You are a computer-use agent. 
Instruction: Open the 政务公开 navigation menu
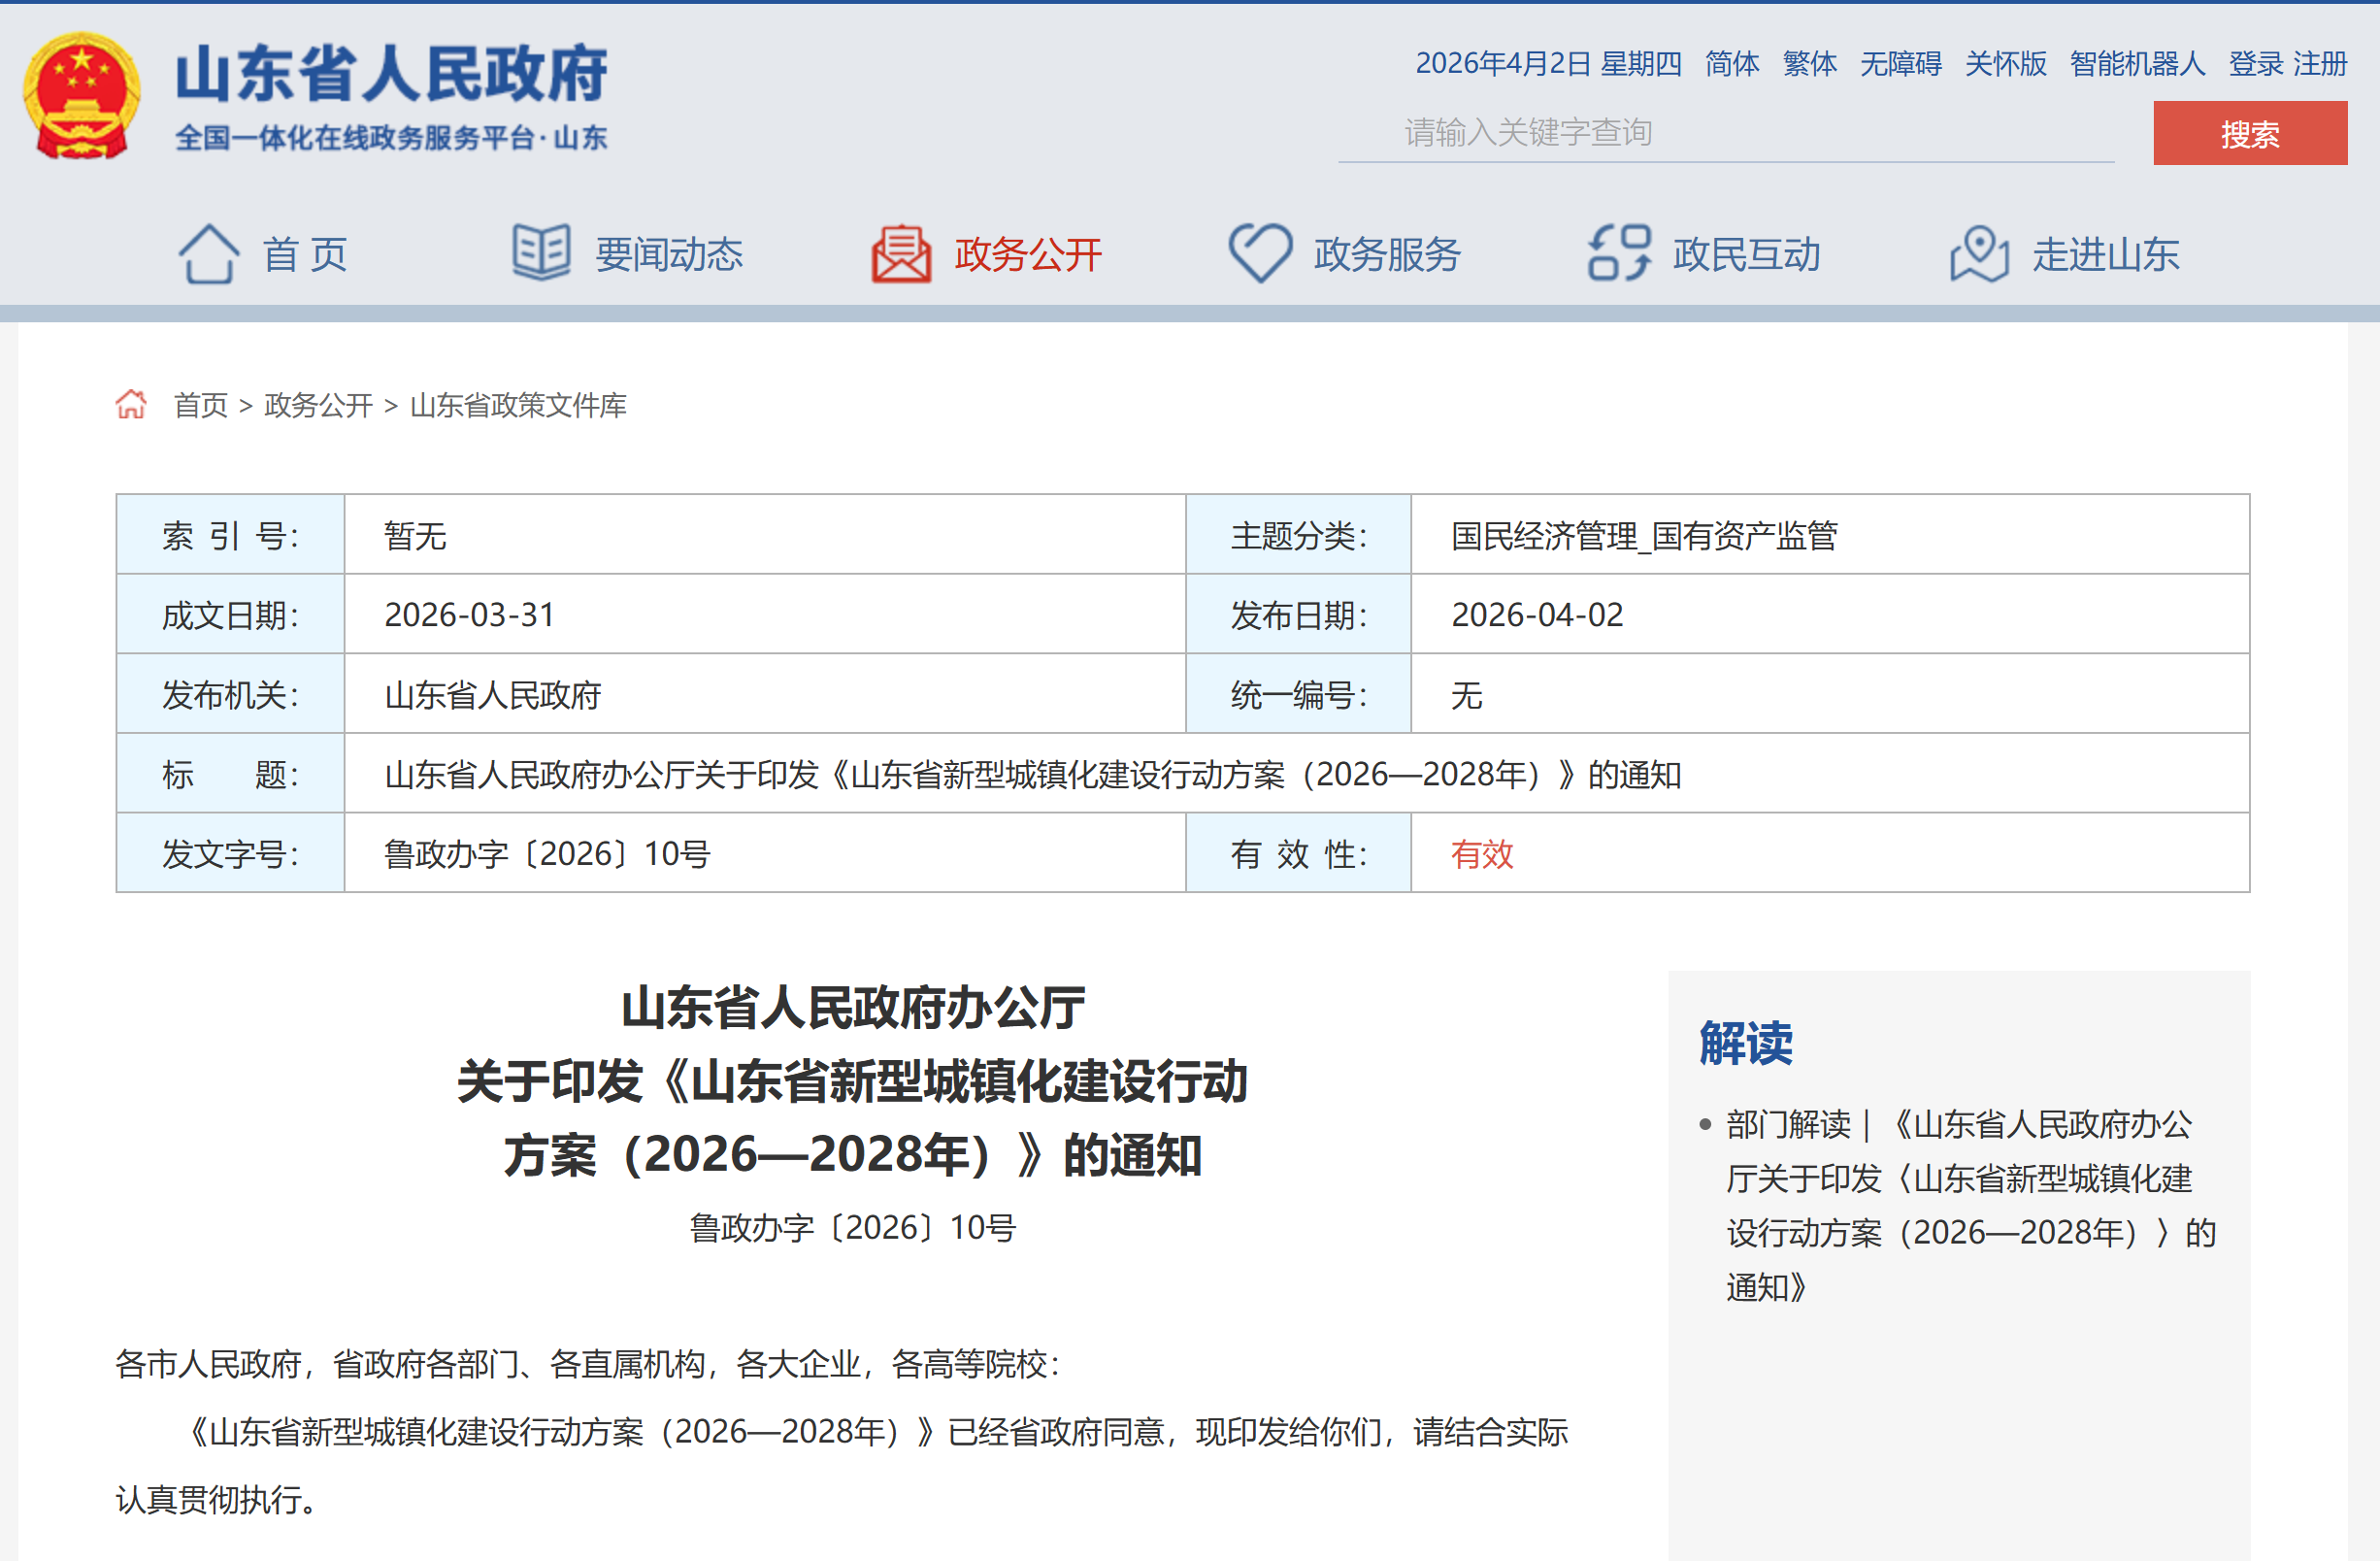(1027, 255)
